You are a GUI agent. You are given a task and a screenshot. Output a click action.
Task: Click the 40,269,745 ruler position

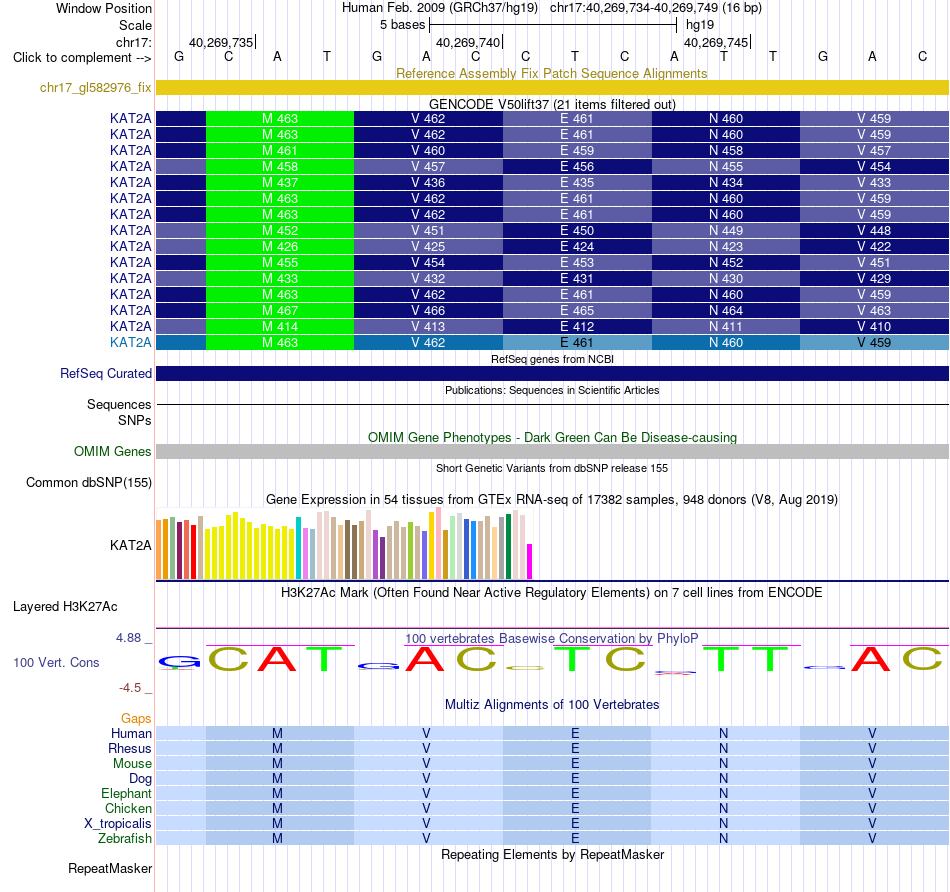click(716, 42)
